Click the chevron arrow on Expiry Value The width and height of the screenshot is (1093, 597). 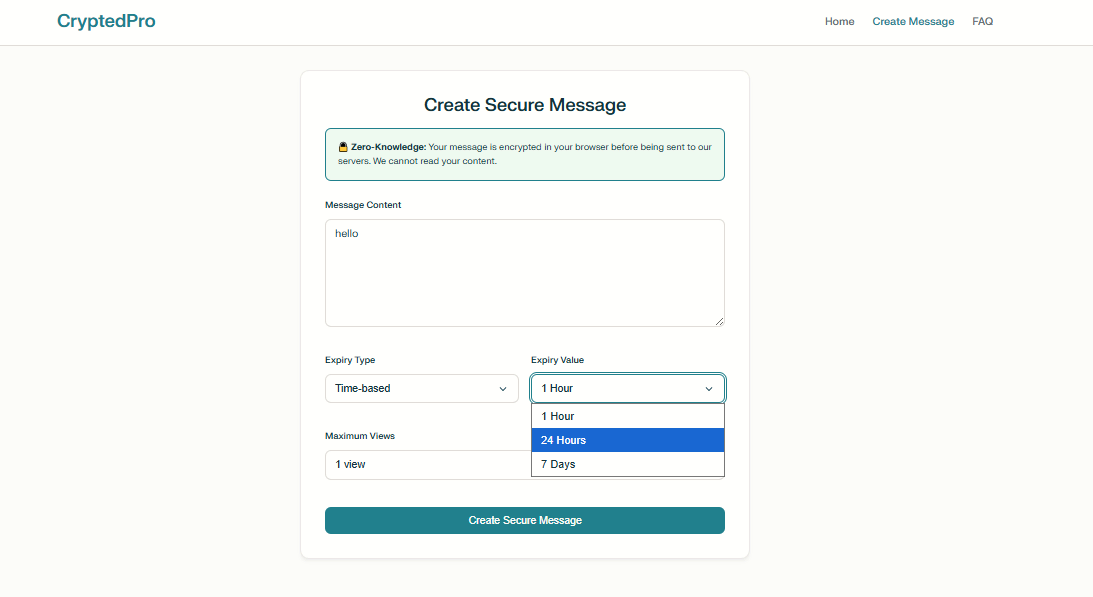tap(709, 389)
